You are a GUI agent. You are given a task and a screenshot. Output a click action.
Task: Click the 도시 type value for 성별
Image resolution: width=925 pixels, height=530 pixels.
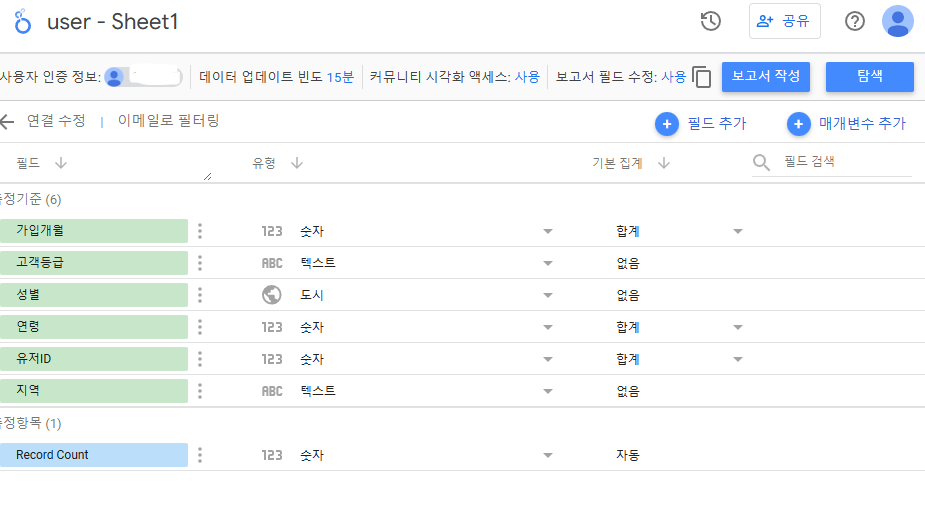(x=312, y=295)
